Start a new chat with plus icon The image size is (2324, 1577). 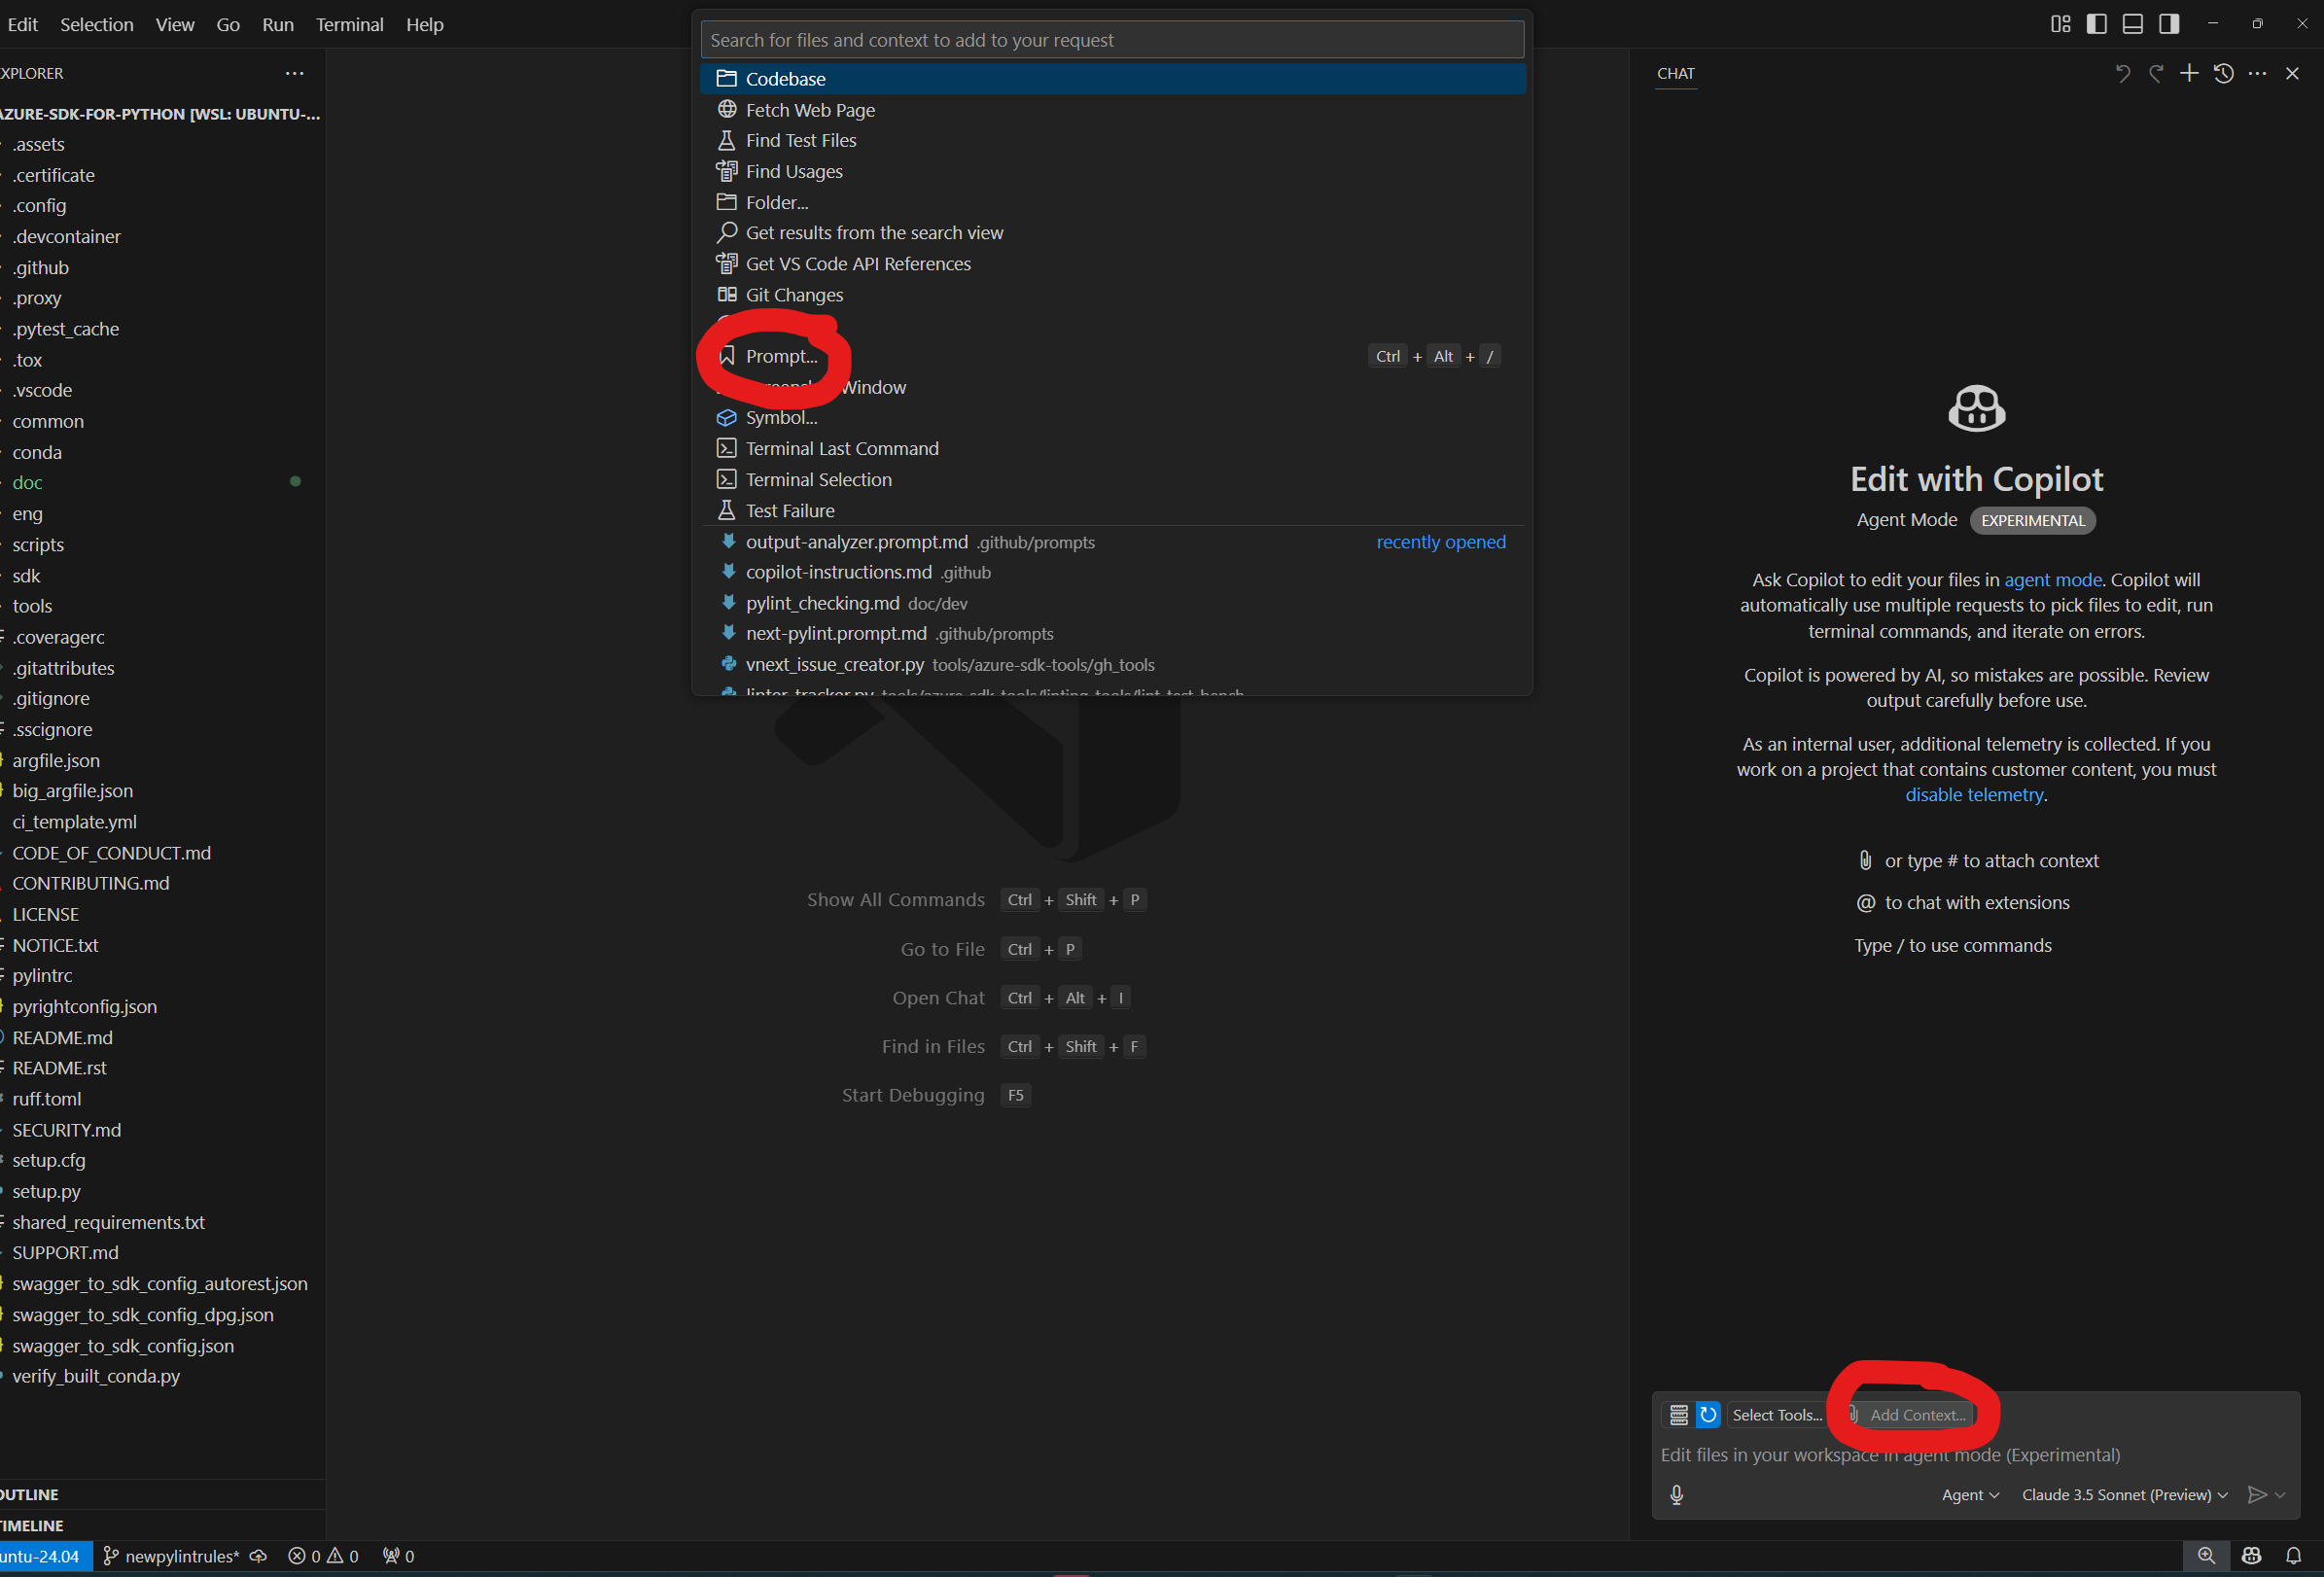[2189, 73]
